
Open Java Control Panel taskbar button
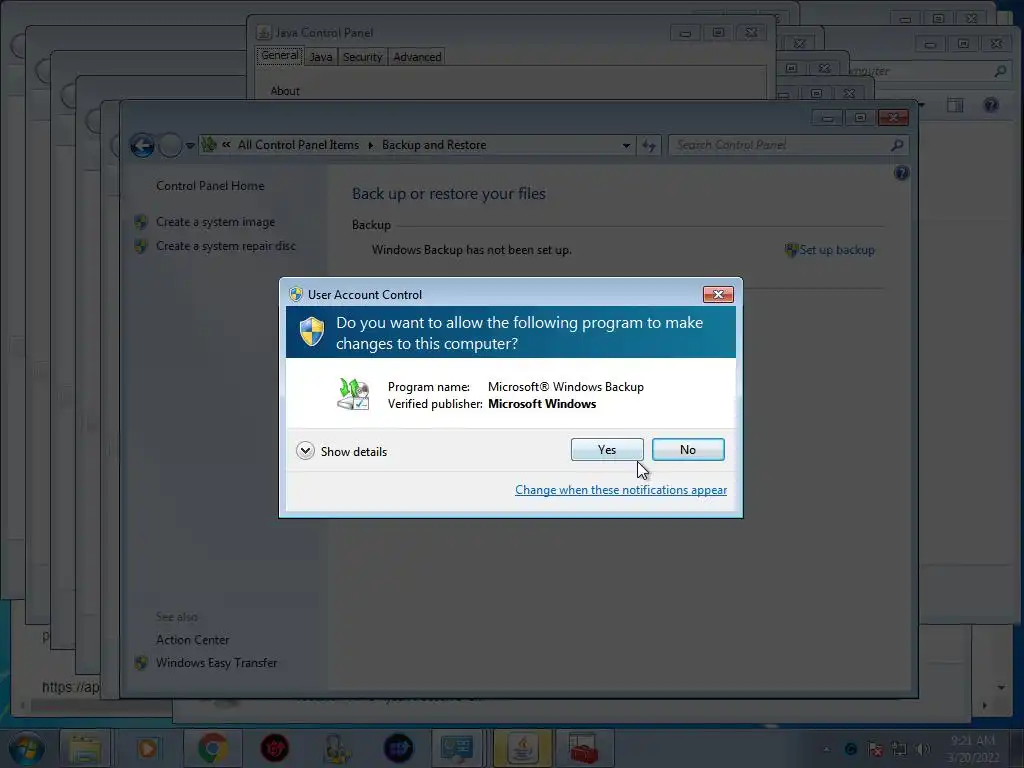tap(522, 748)
